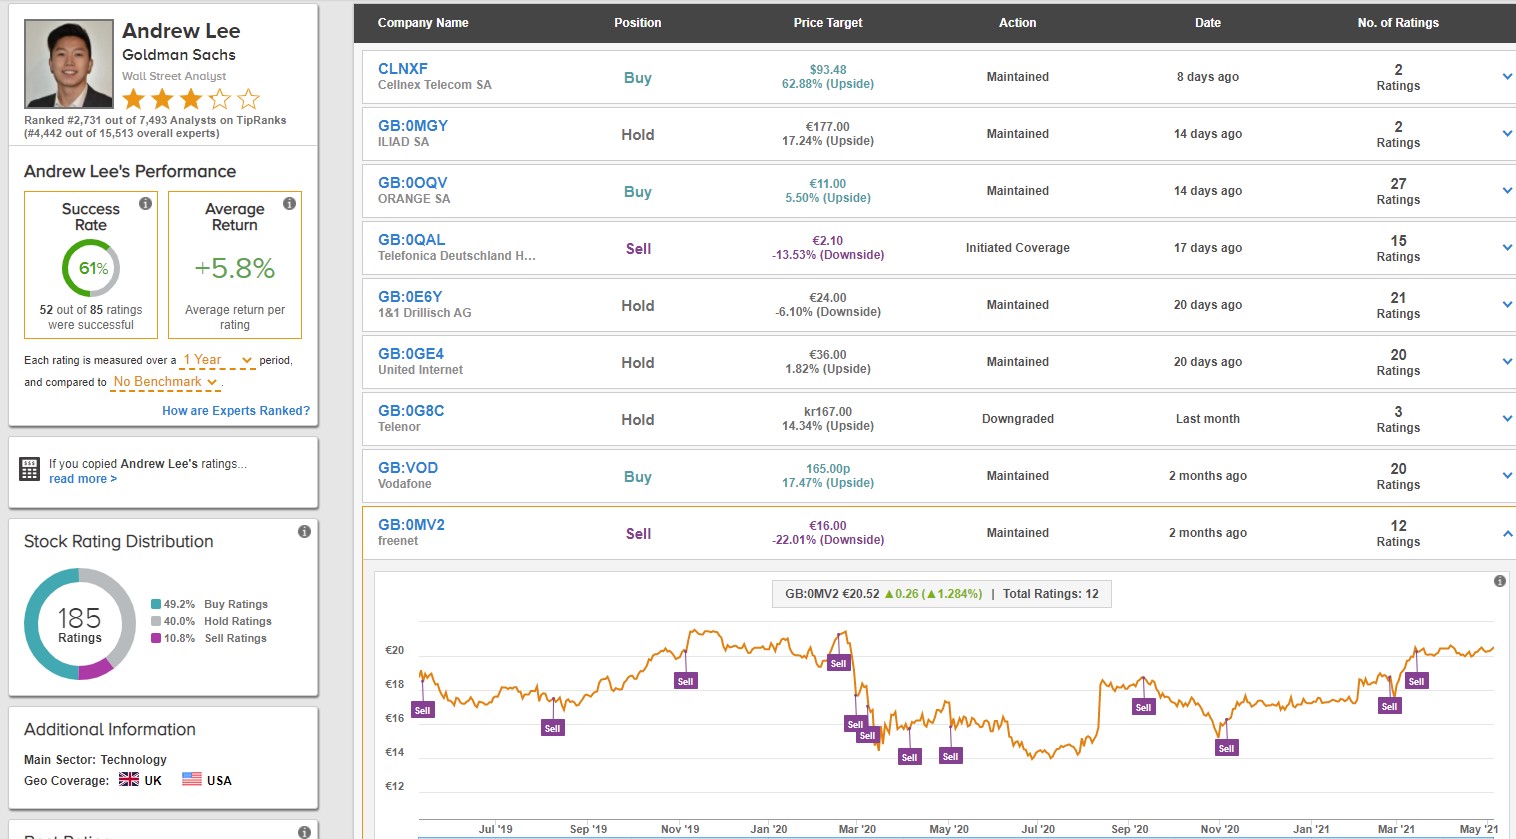1516x839 pixels.
Task: Click the Buy position for CLNXF
Action: click(638, 78)
